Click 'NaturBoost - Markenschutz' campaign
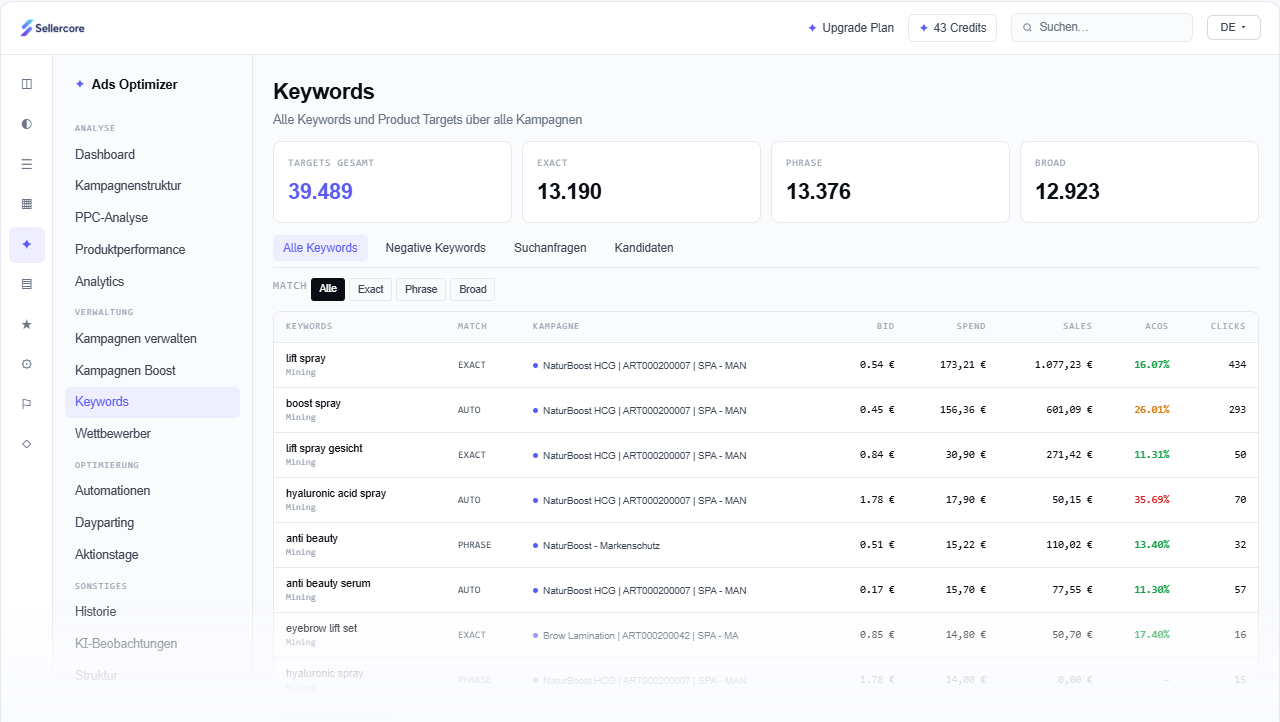 (601, 546)
